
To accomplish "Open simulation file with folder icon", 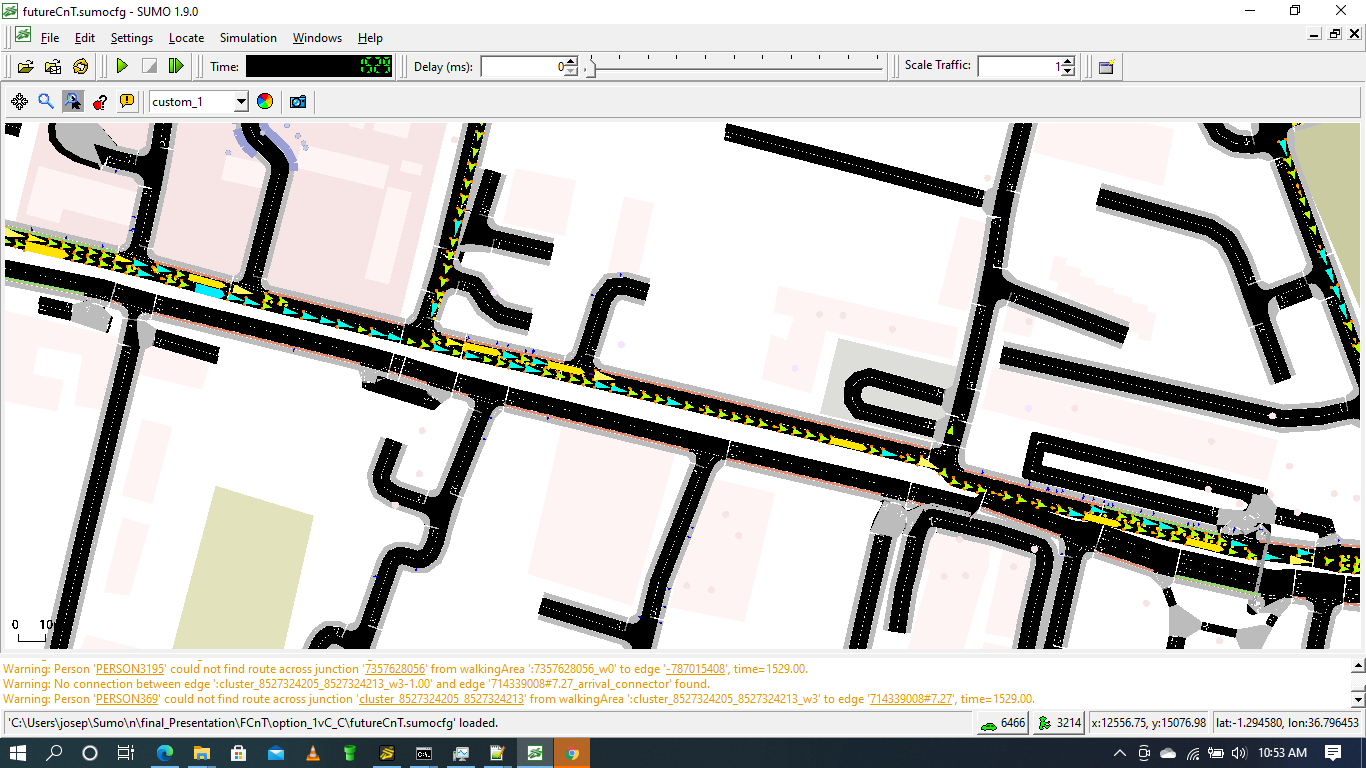I will [x=25, y=66].
